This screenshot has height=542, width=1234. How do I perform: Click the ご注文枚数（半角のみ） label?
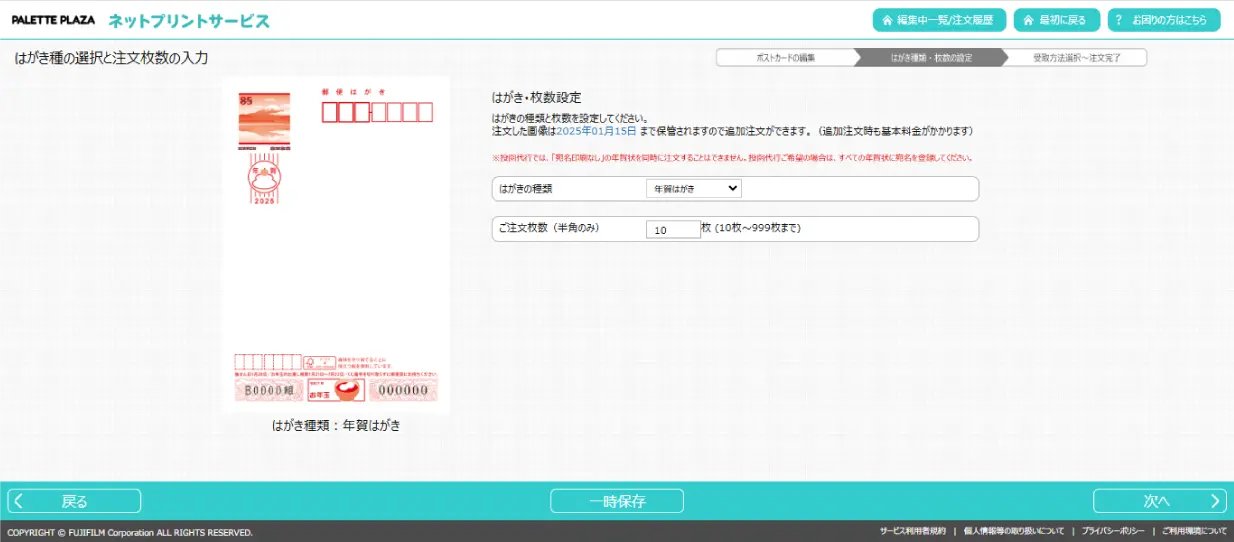pyautogui.click(x=548, y=228)
